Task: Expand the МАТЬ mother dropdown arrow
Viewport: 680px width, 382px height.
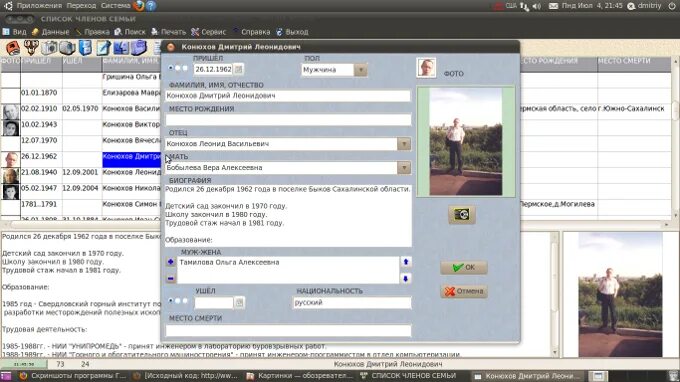Action: [x=404, y=168]
